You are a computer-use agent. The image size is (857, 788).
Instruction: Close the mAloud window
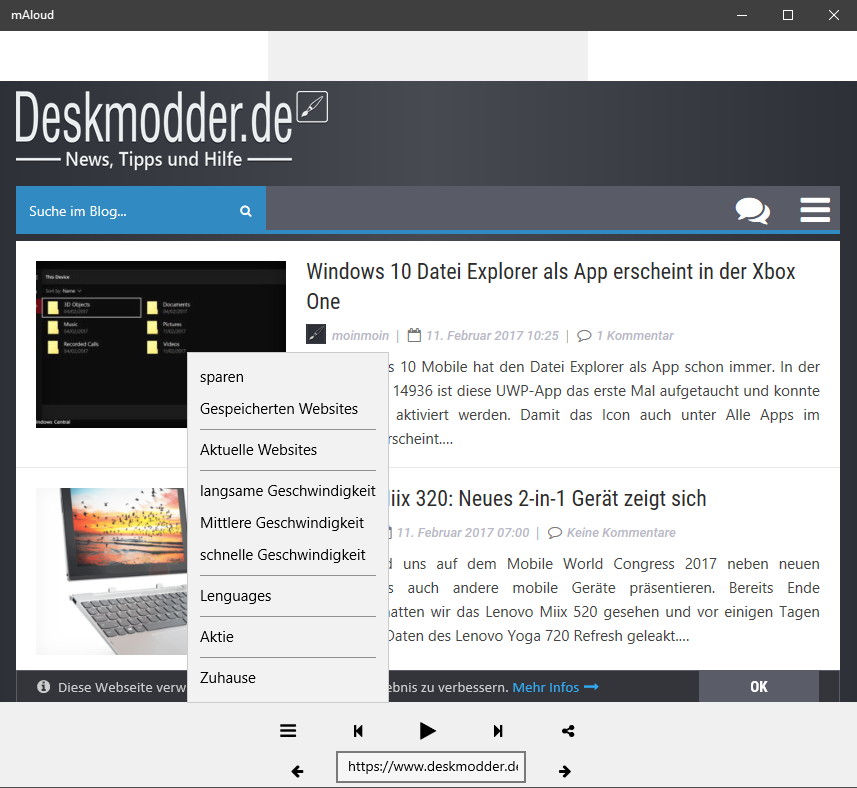tap(833, 15)
